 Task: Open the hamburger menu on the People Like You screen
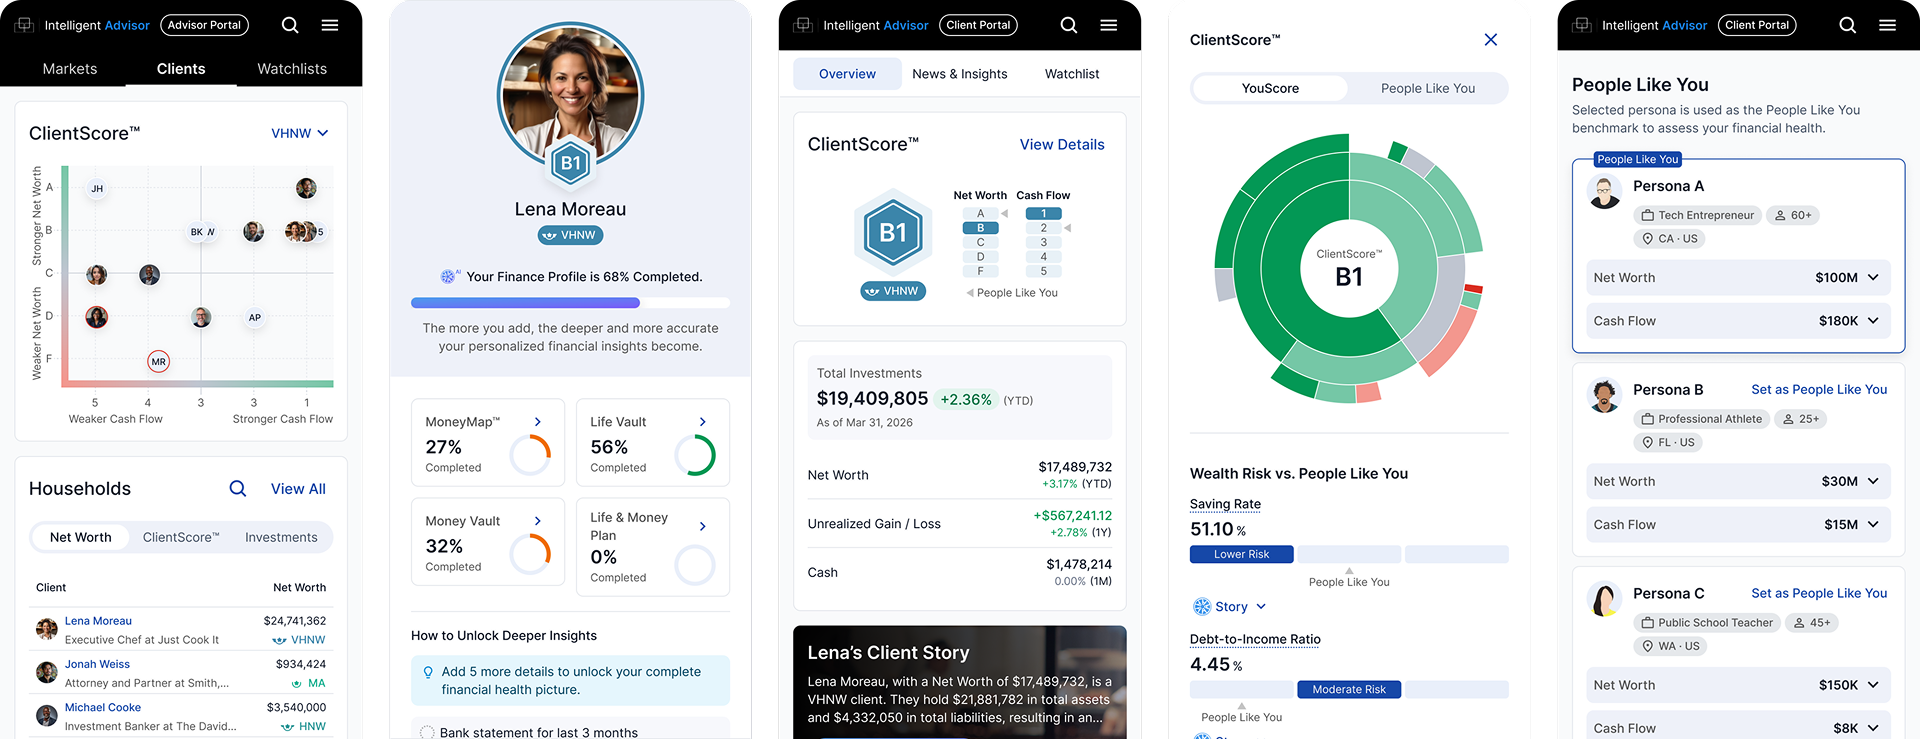point(1888,25)
